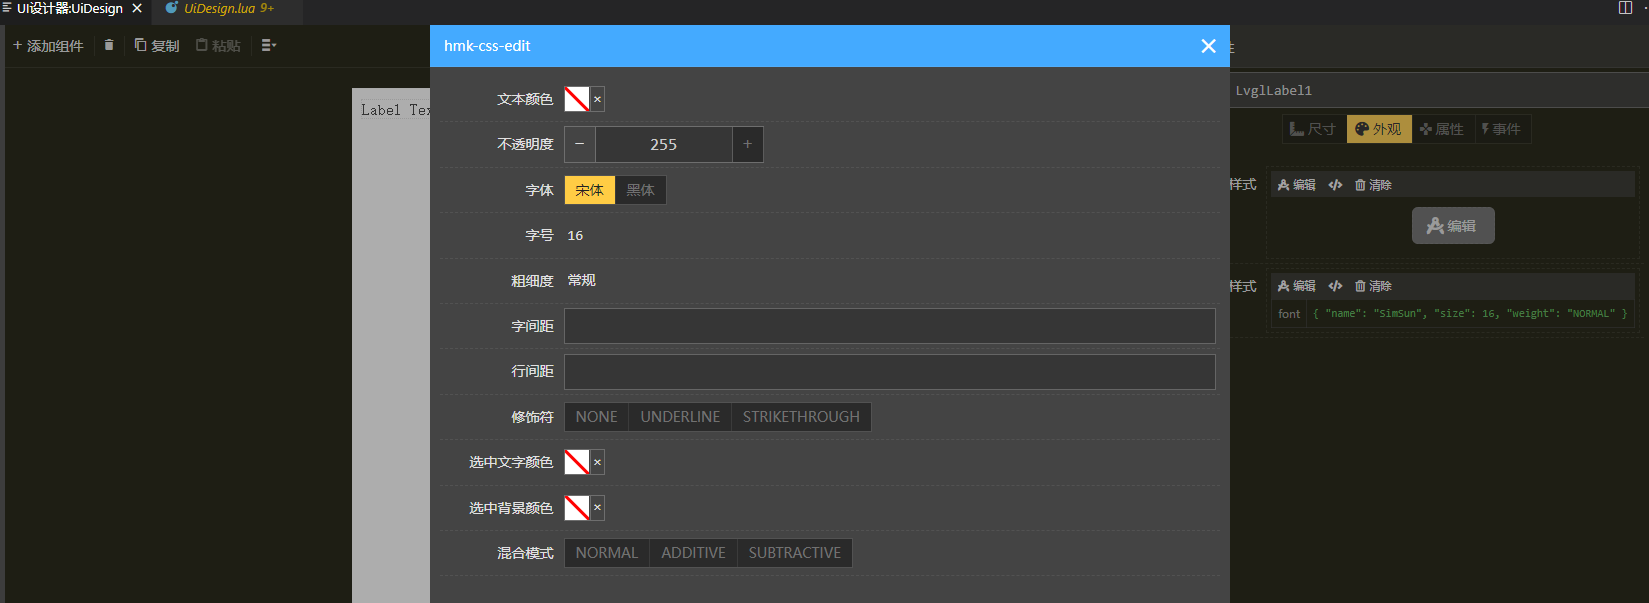Increase 不透明度 with plus button
The height and width of the screenshot is (603, 1649).
(747, 144)
